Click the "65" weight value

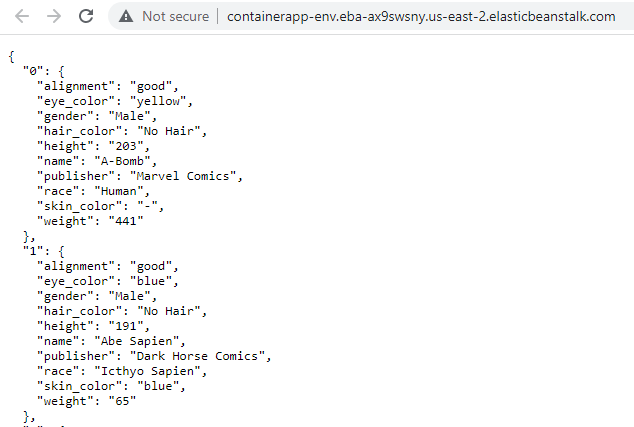[x=122, y=401]
